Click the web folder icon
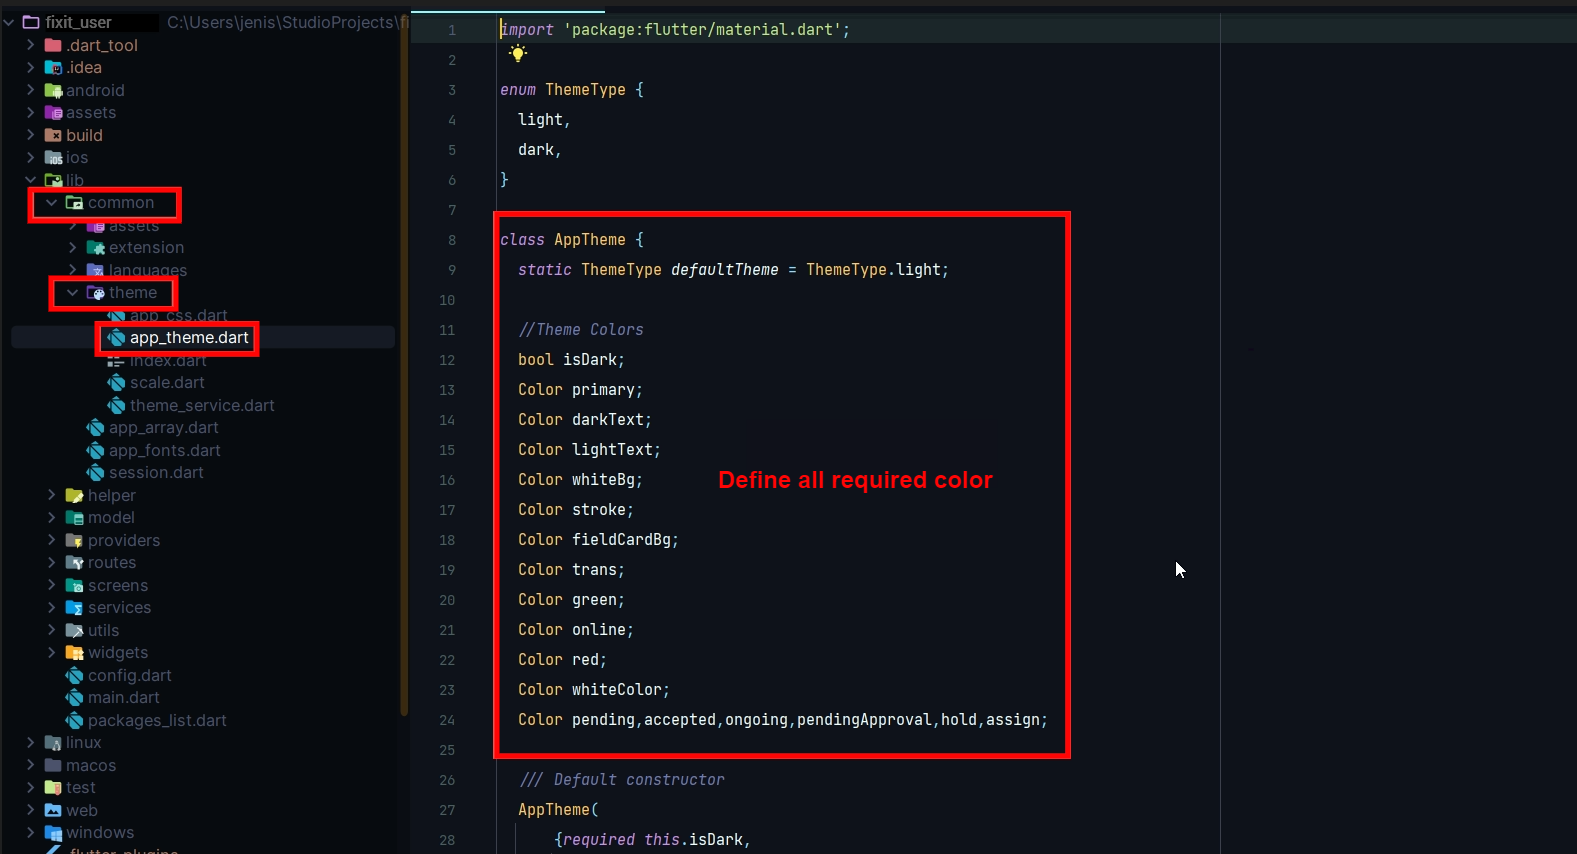This screenshot has width=1577, height=854. point(54,810)
